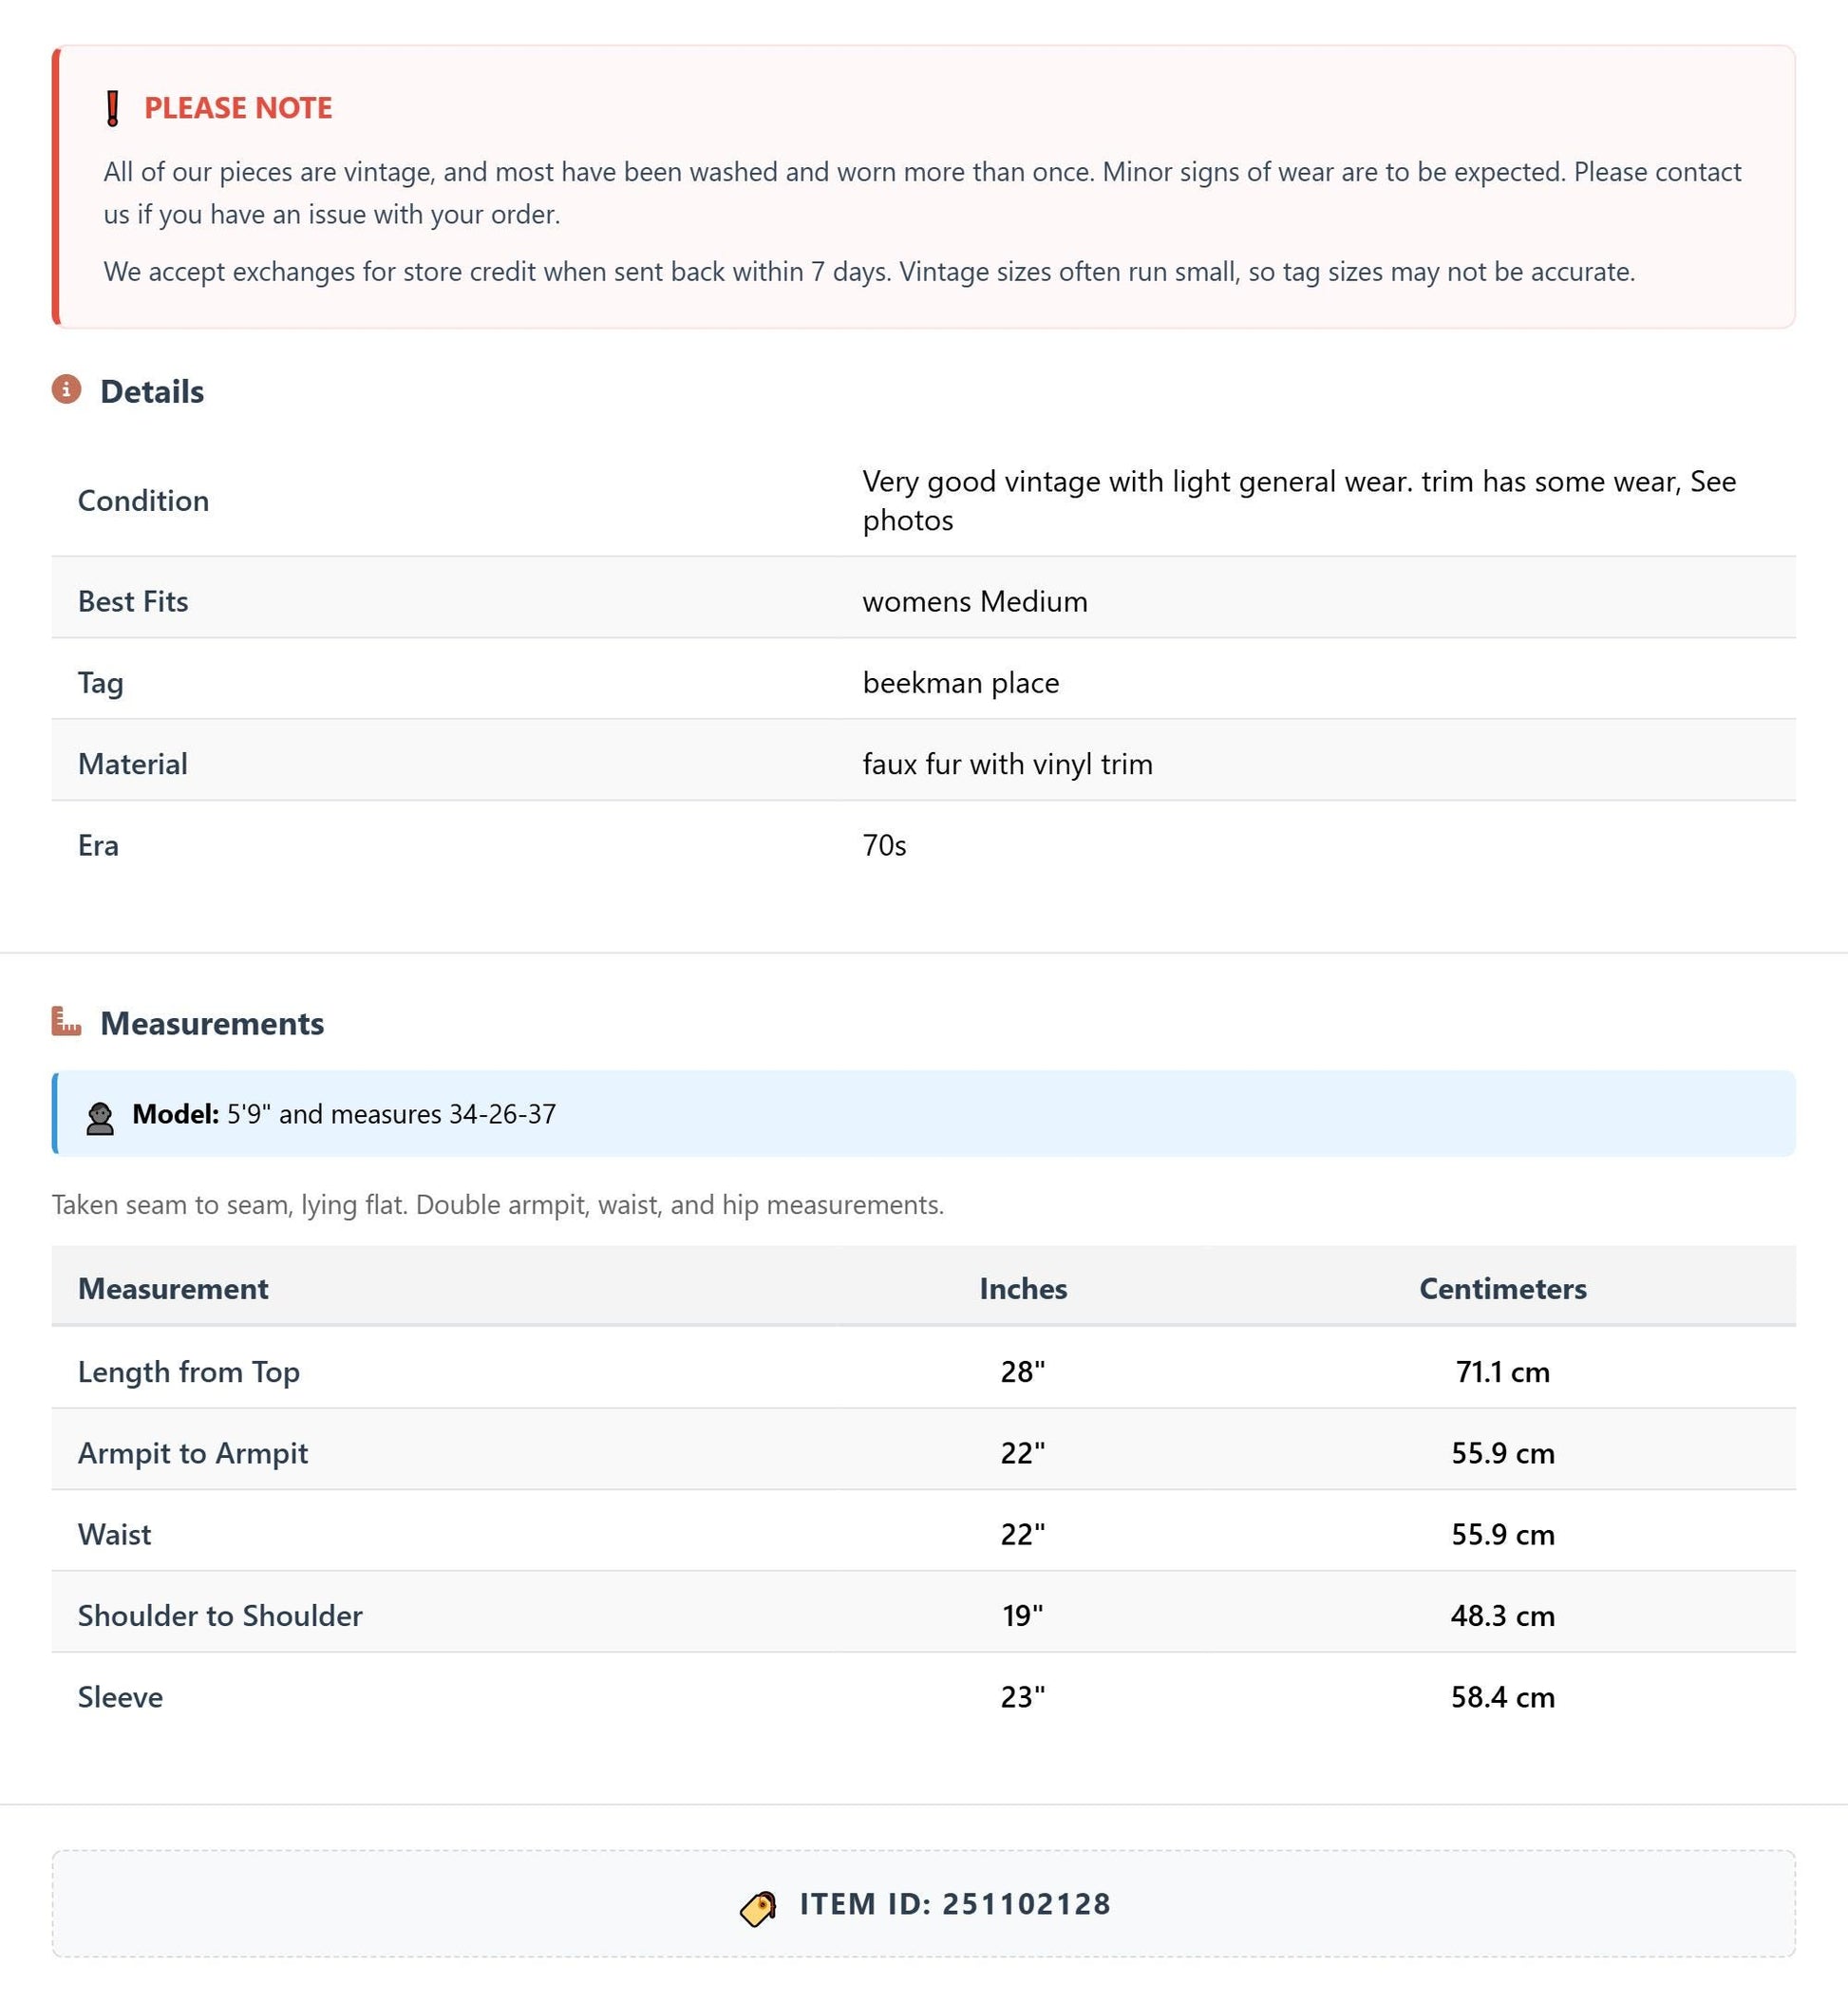
Task: Click the Centimeters column header
Action: pyautogui.click(x=1502, y=1288)
